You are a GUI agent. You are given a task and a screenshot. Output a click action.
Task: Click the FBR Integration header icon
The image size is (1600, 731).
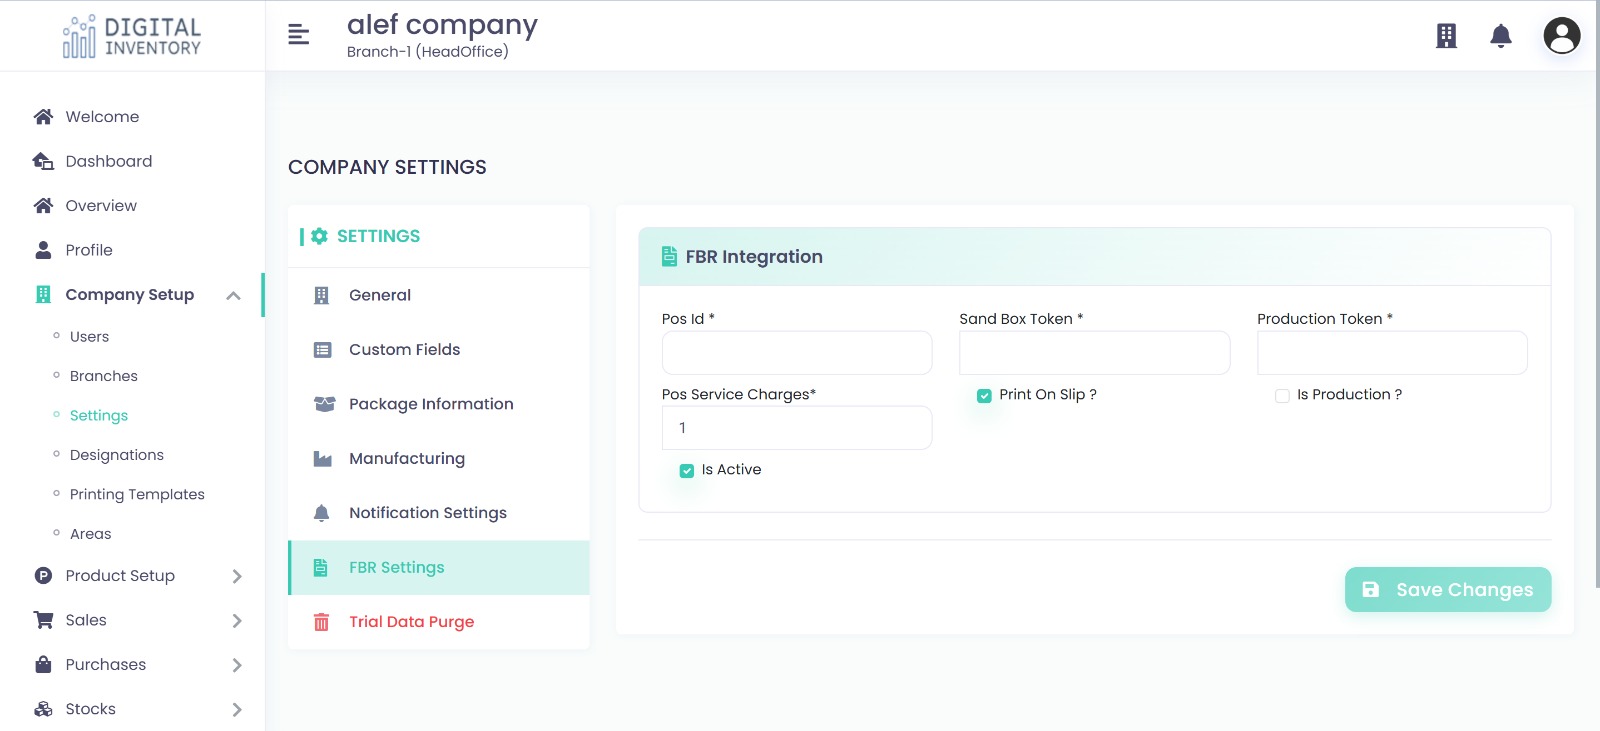[669, 257]
